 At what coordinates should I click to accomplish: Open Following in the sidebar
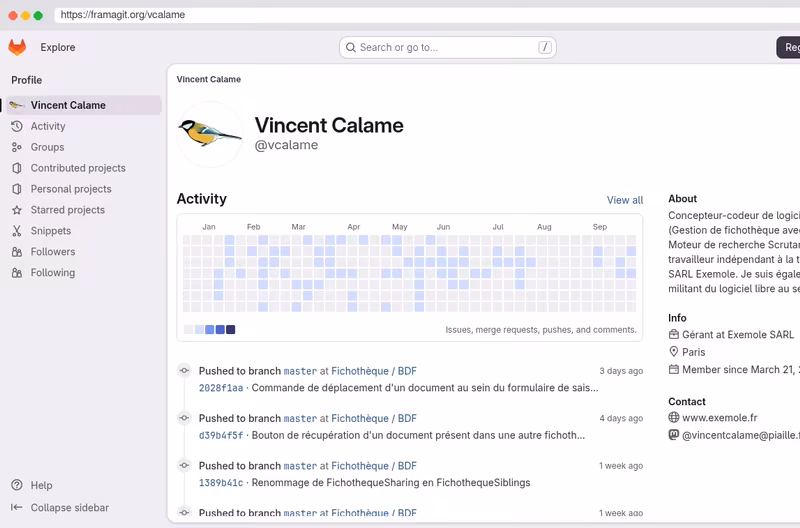coord(84,272)
